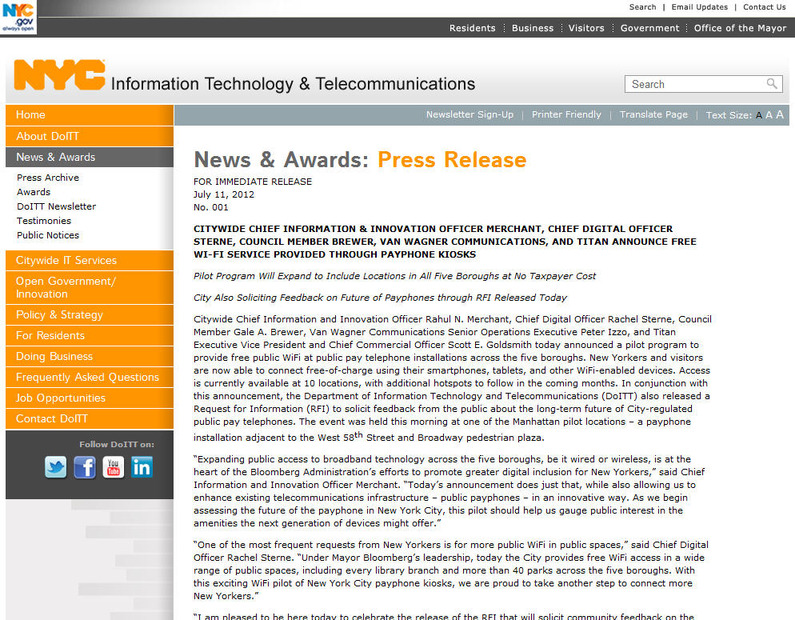This screenshot has width=795, height=620.
Task: Open Business tab in top bar
Action: tap(532, 28)
